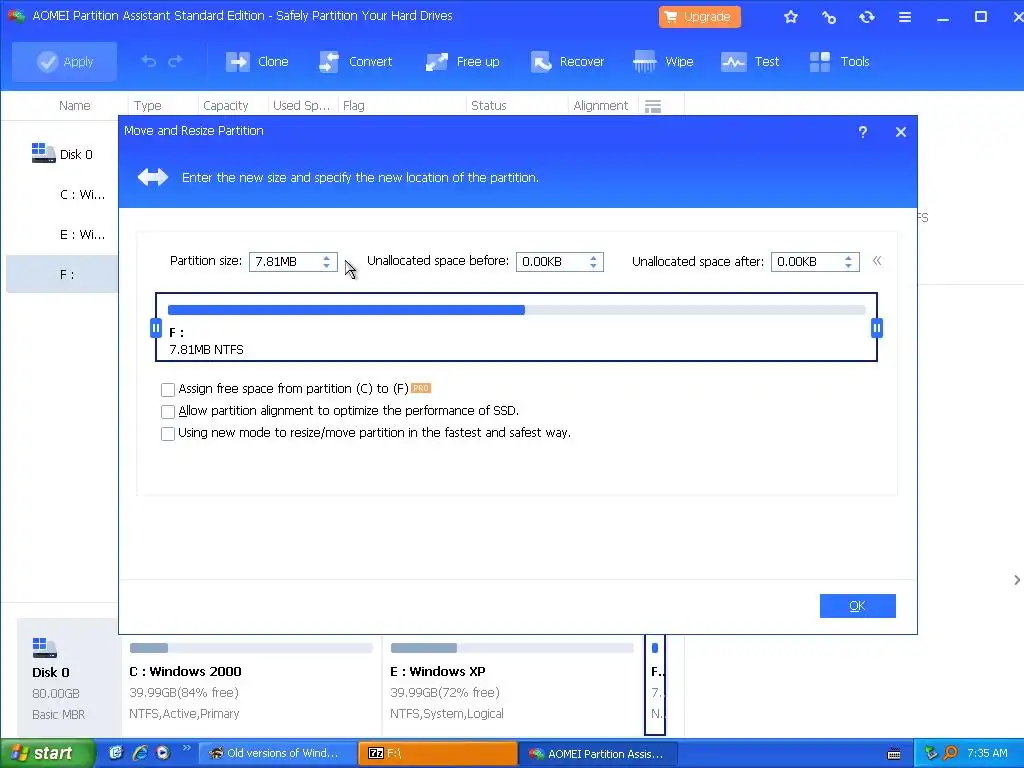Click the Undo arrow icon

[149, 61]
